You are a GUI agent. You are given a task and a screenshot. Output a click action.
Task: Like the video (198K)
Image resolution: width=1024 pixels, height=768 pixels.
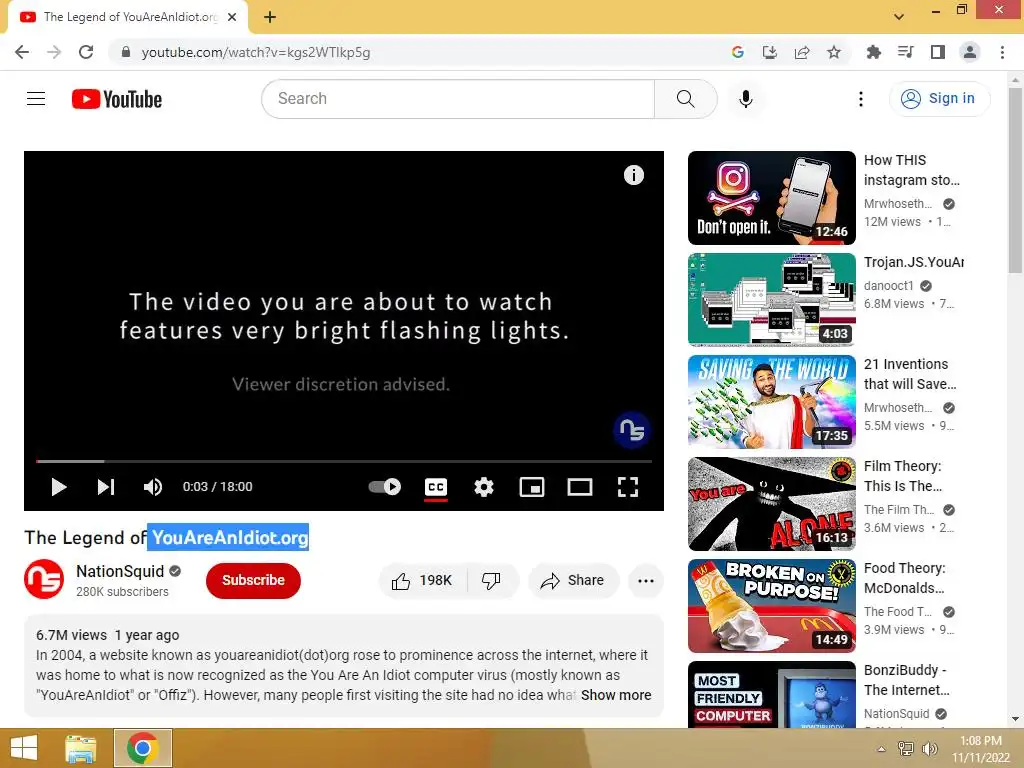click(422, 581)
